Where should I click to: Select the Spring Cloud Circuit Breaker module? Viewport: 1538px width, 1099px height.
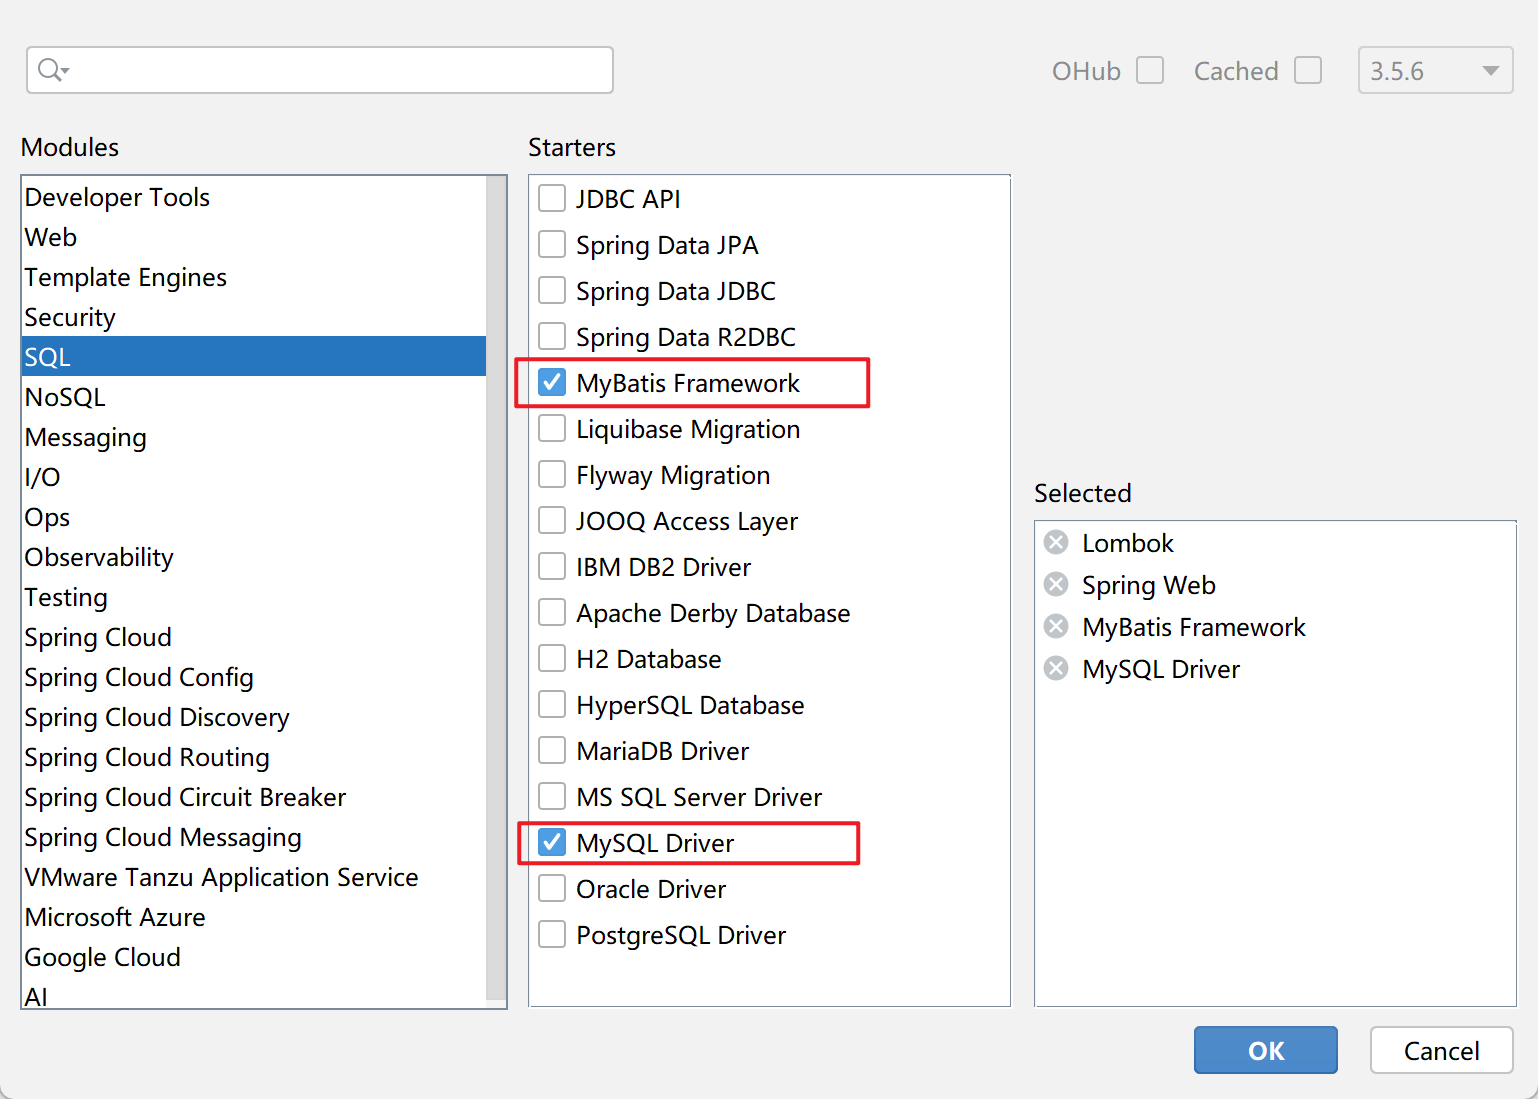click(x=254, y=797)
